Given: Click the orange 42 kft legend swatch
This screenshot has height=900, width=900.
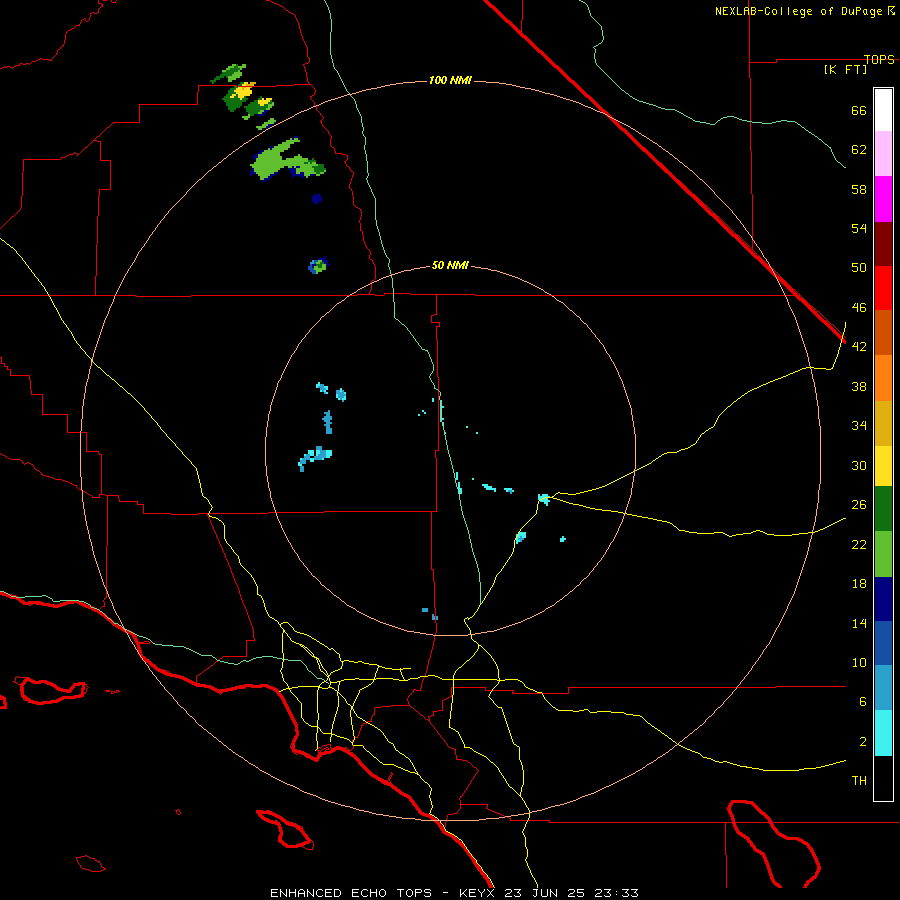Looking at the screenshot, I should [883, 378].
